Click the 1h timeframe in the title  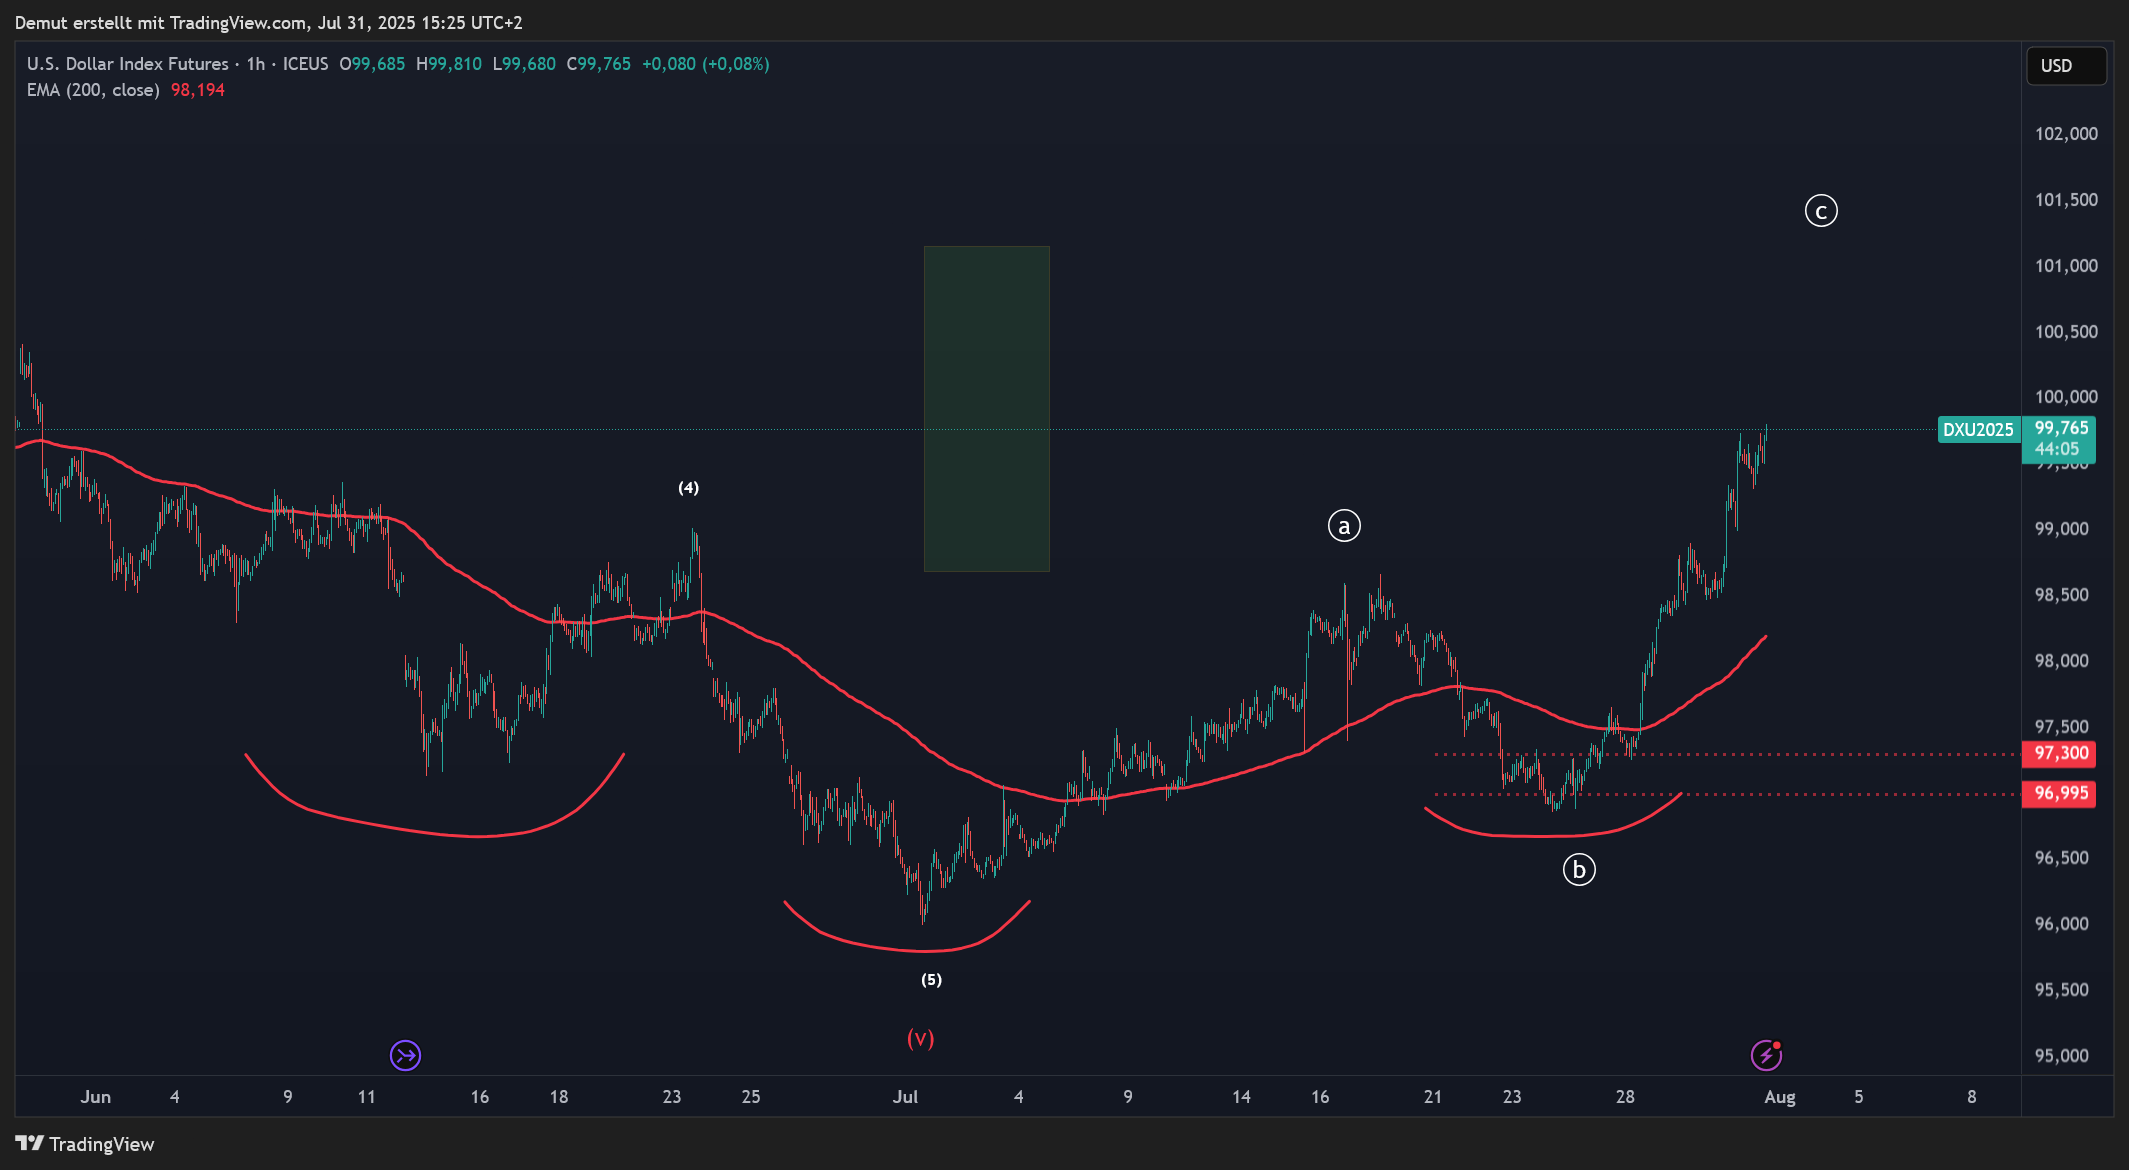tap(256, 64)
